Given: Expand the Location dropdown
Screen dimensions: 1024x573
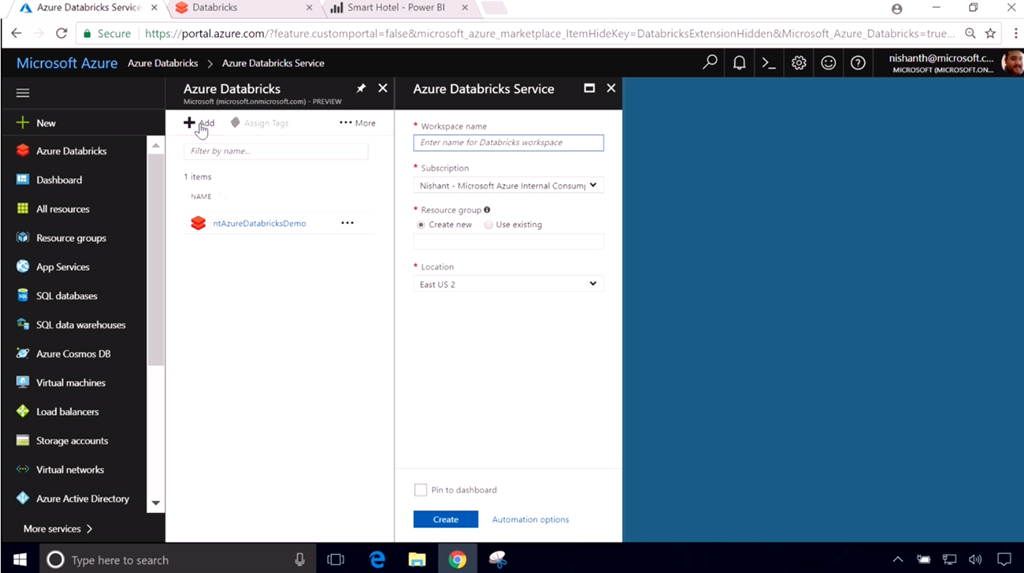Looking at the screenshot, I should coord(508,284).
